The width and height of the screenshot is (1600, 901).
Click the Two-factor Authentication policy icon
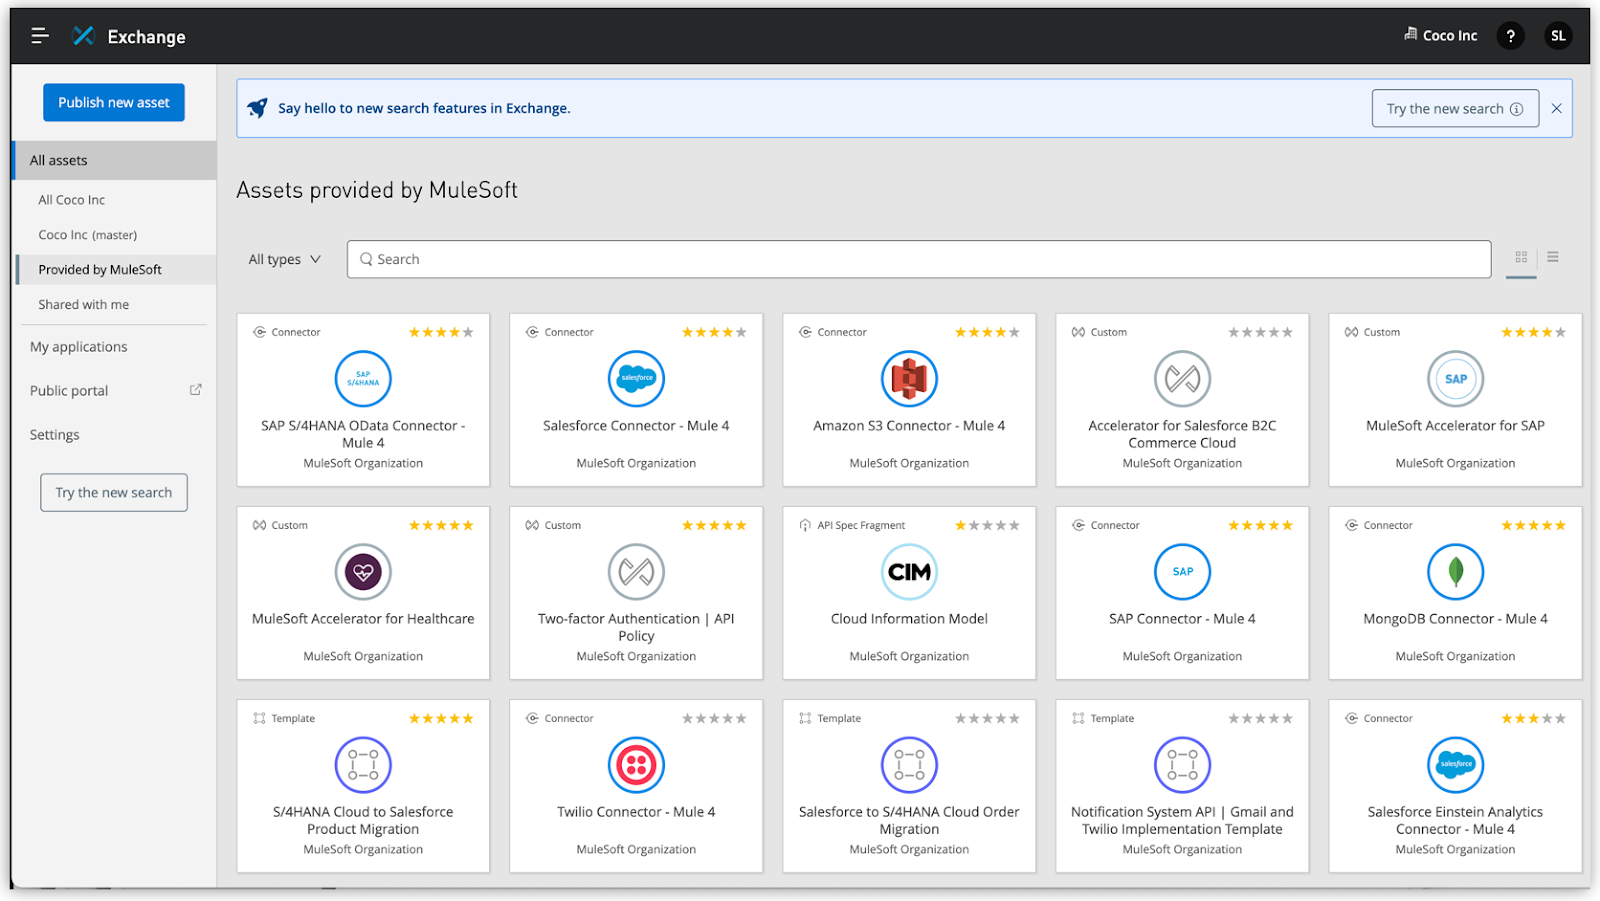coord(636,572)
